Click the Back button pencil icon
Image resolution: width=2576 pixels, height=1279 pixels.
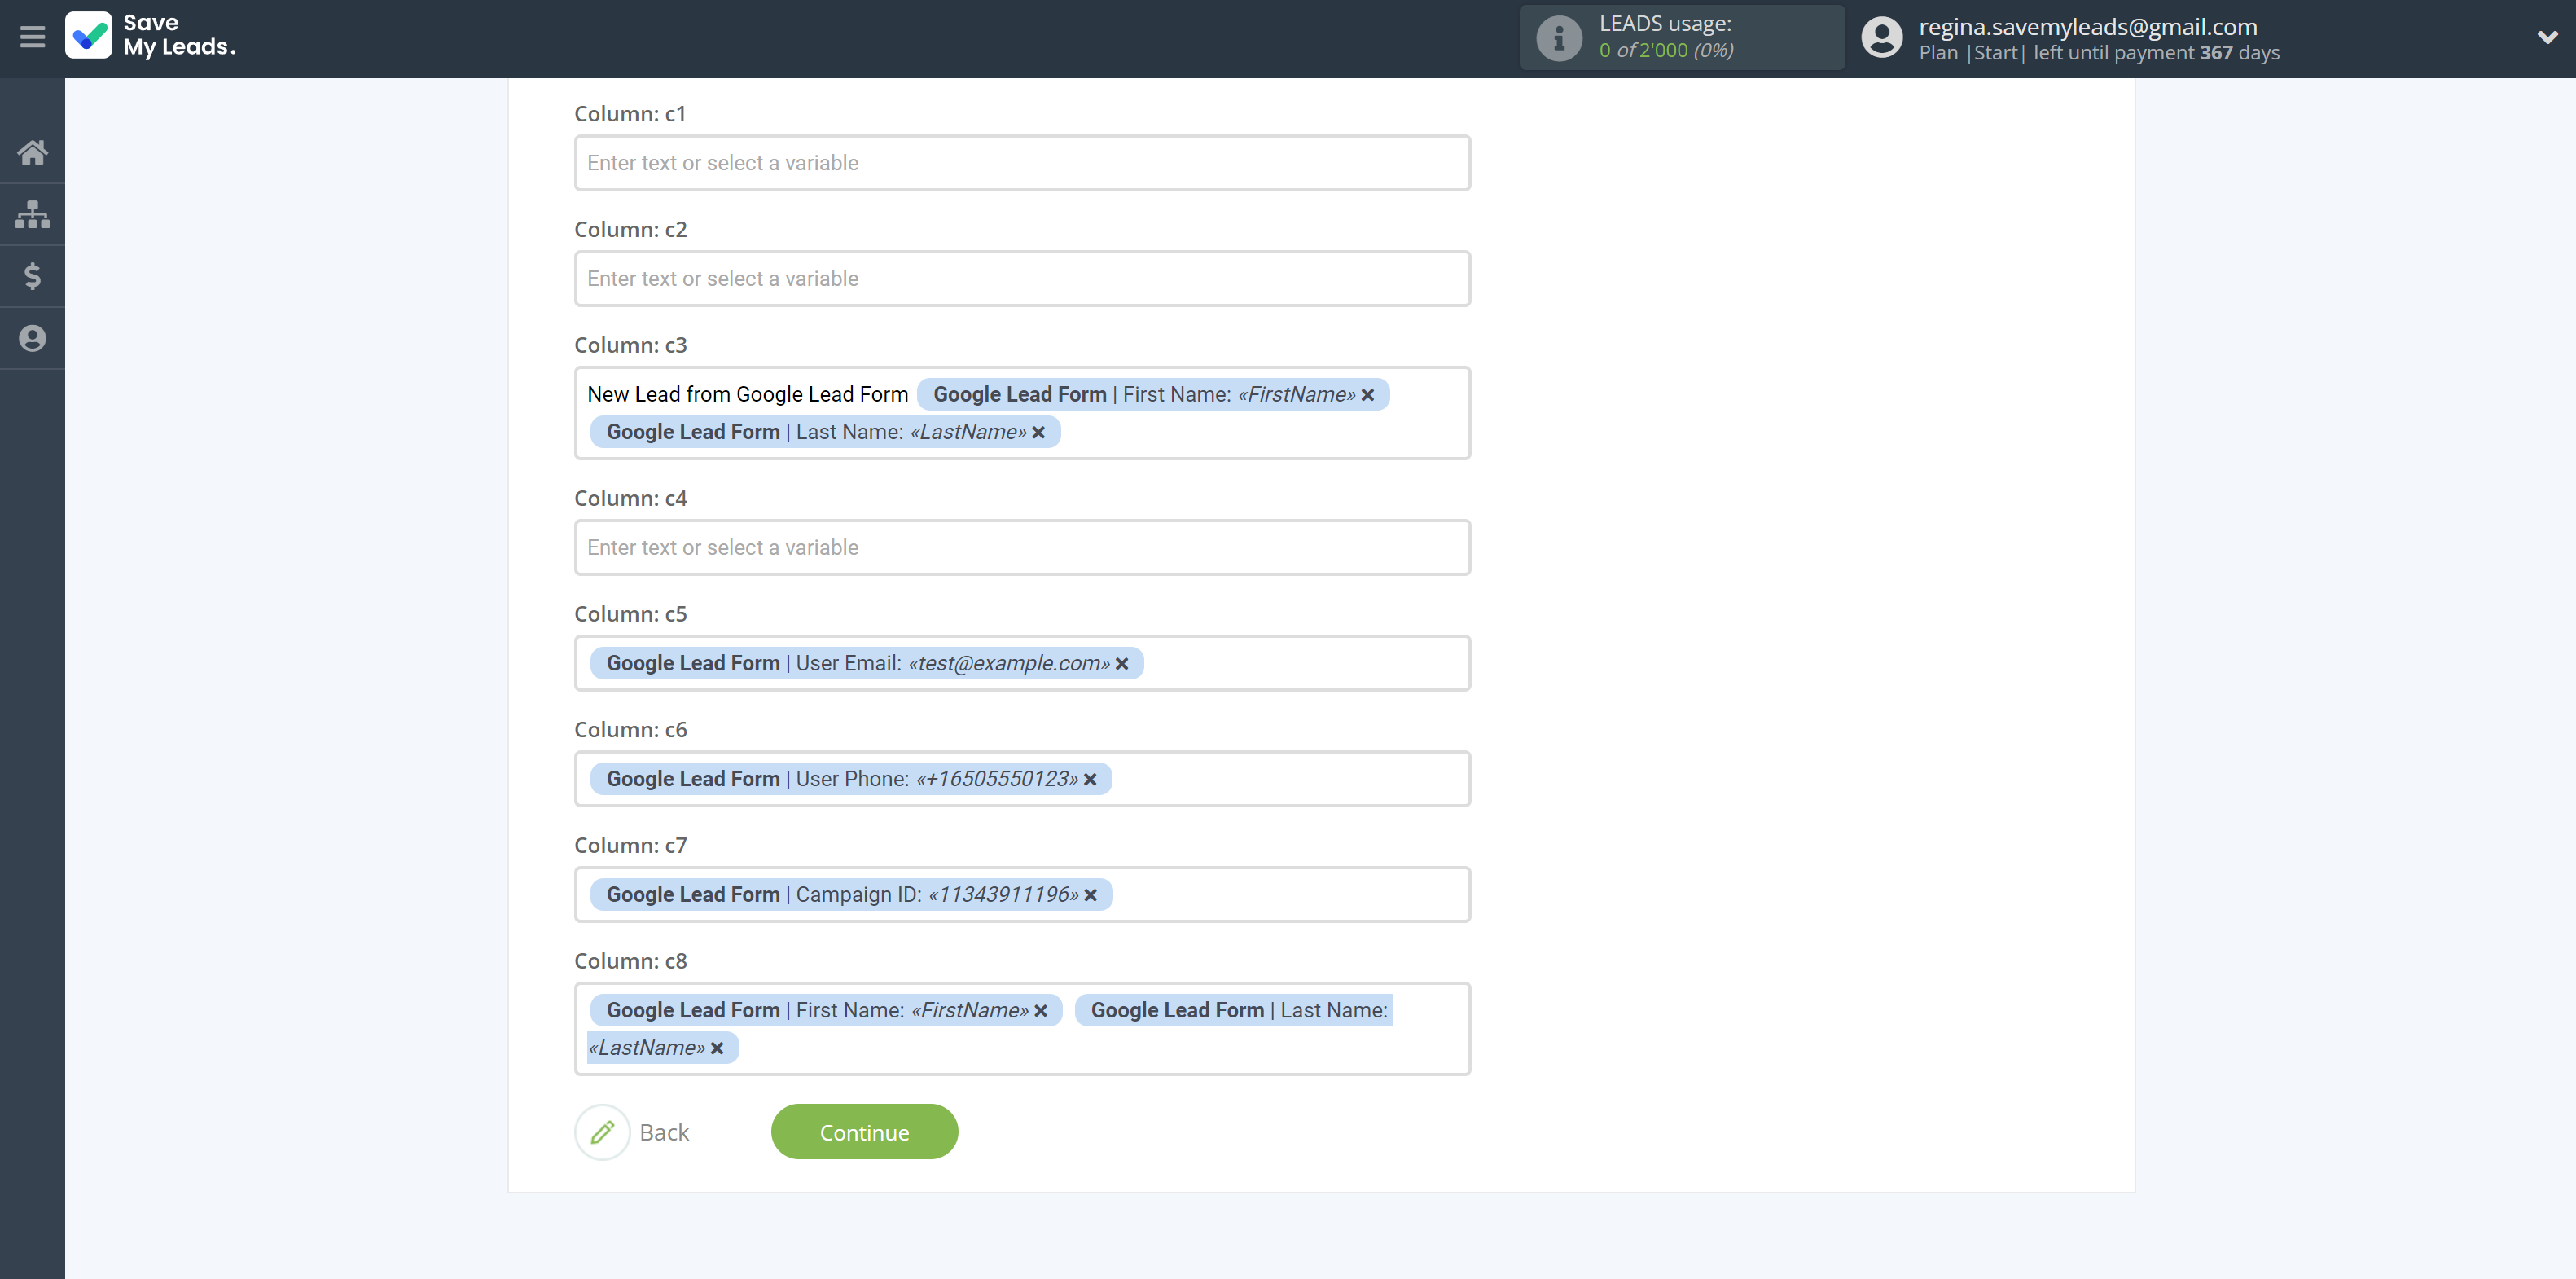click(602, 1132)
